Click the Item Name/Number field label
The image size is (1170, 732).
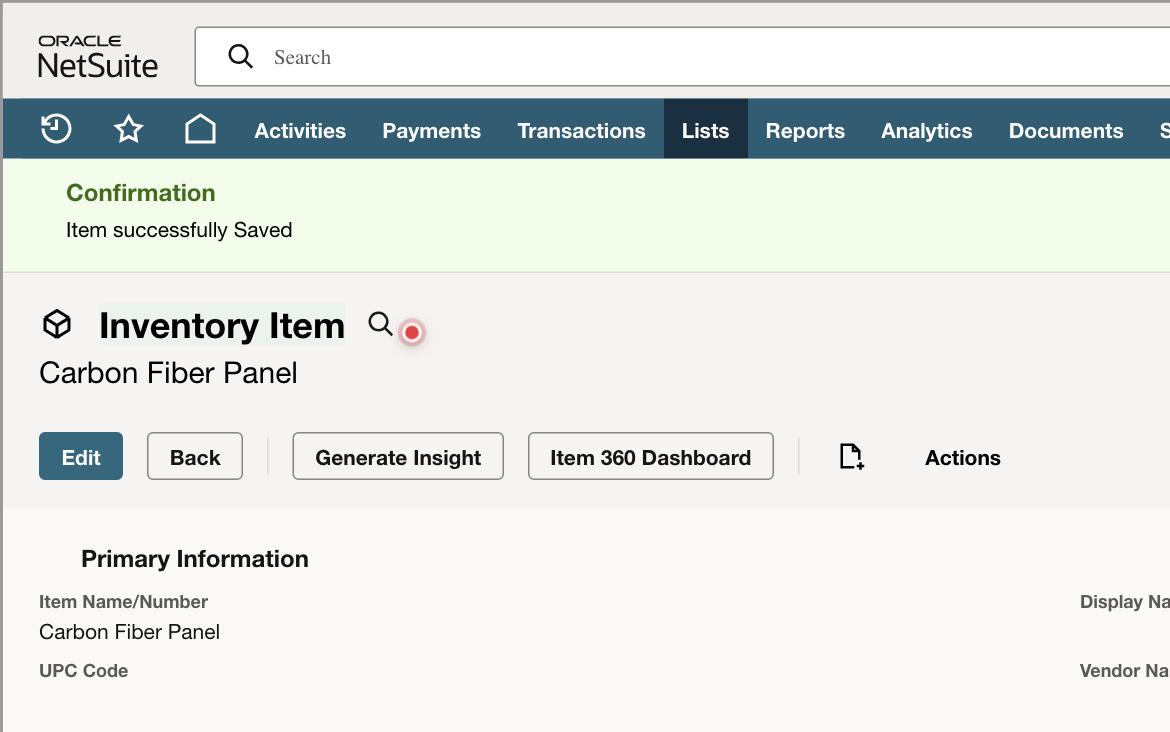tap(123, 601)
